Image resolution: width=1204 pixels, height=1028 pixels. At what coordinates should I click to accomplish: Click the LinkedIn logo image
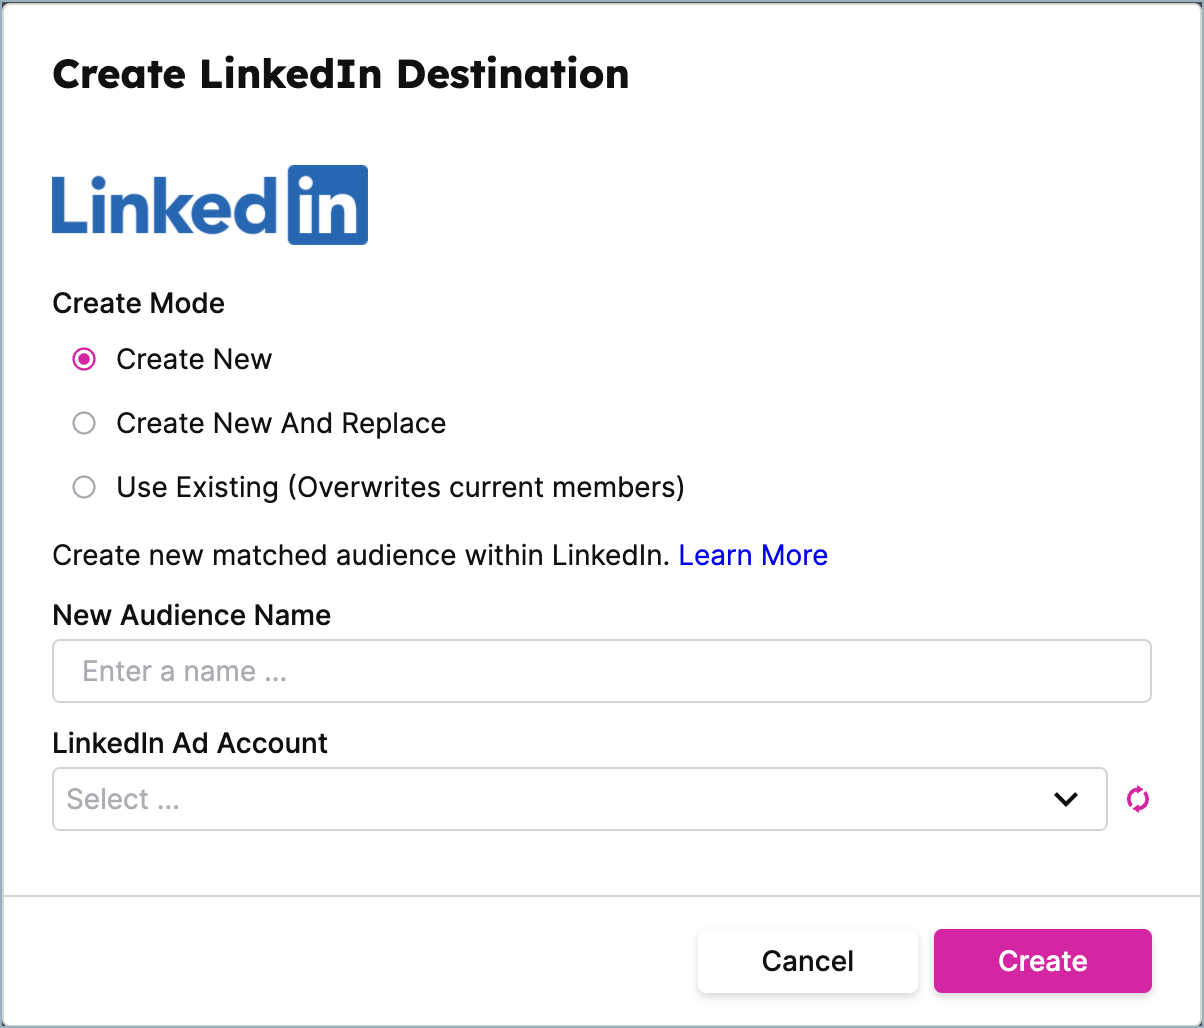coord(209,205)
